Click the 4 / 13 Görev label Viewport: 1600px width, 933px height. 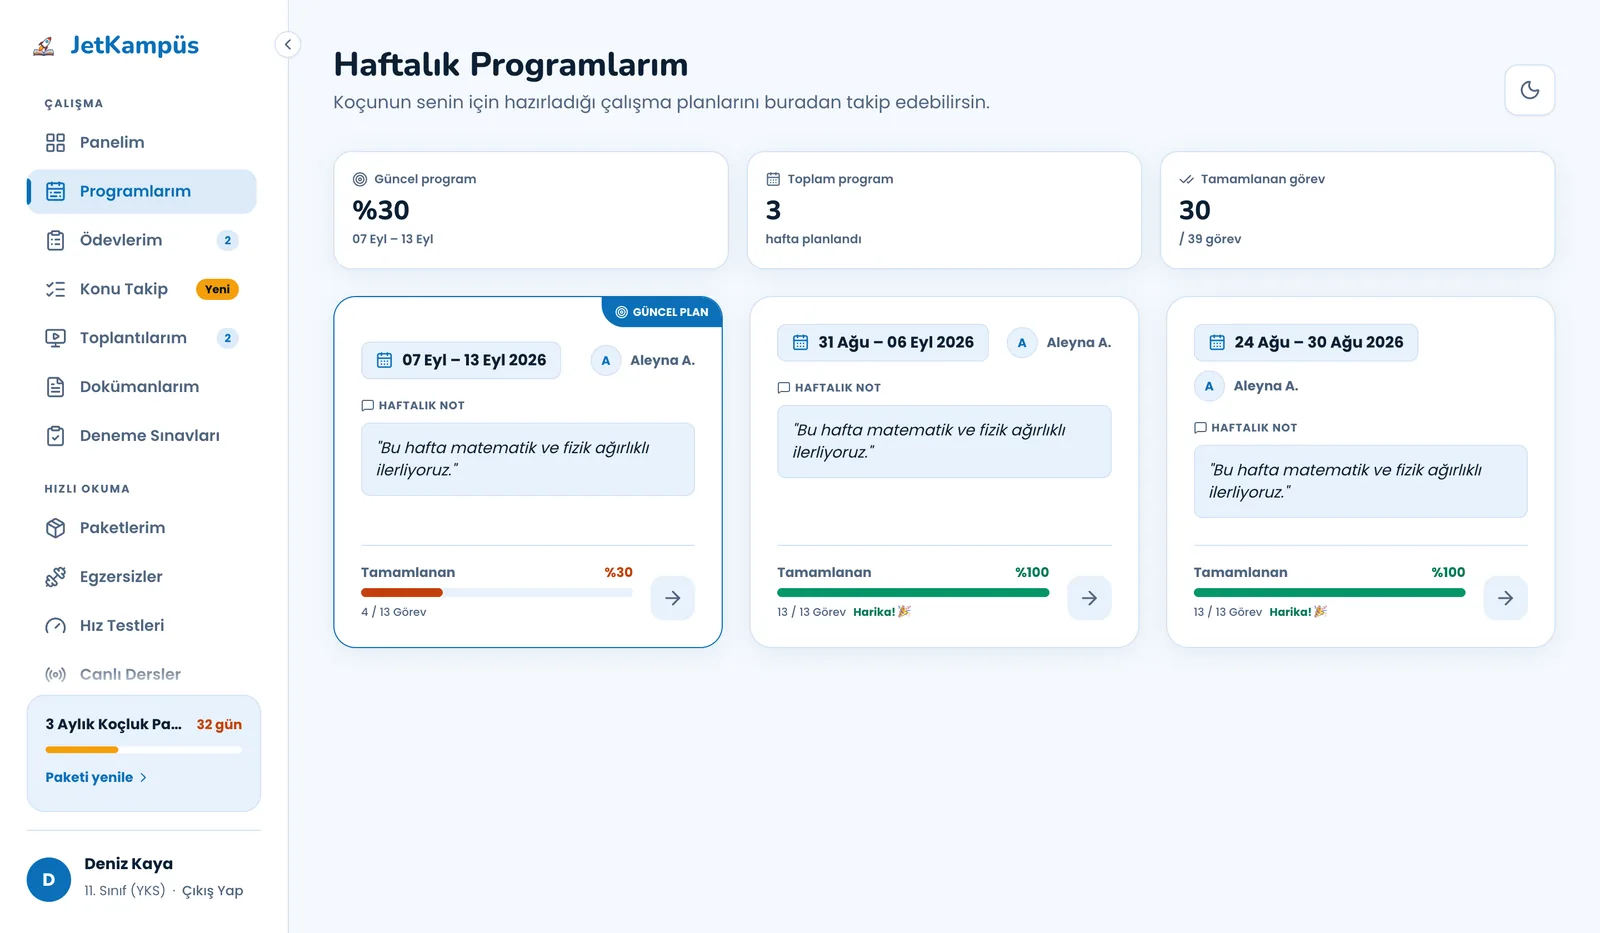click(x=394, y=612)
